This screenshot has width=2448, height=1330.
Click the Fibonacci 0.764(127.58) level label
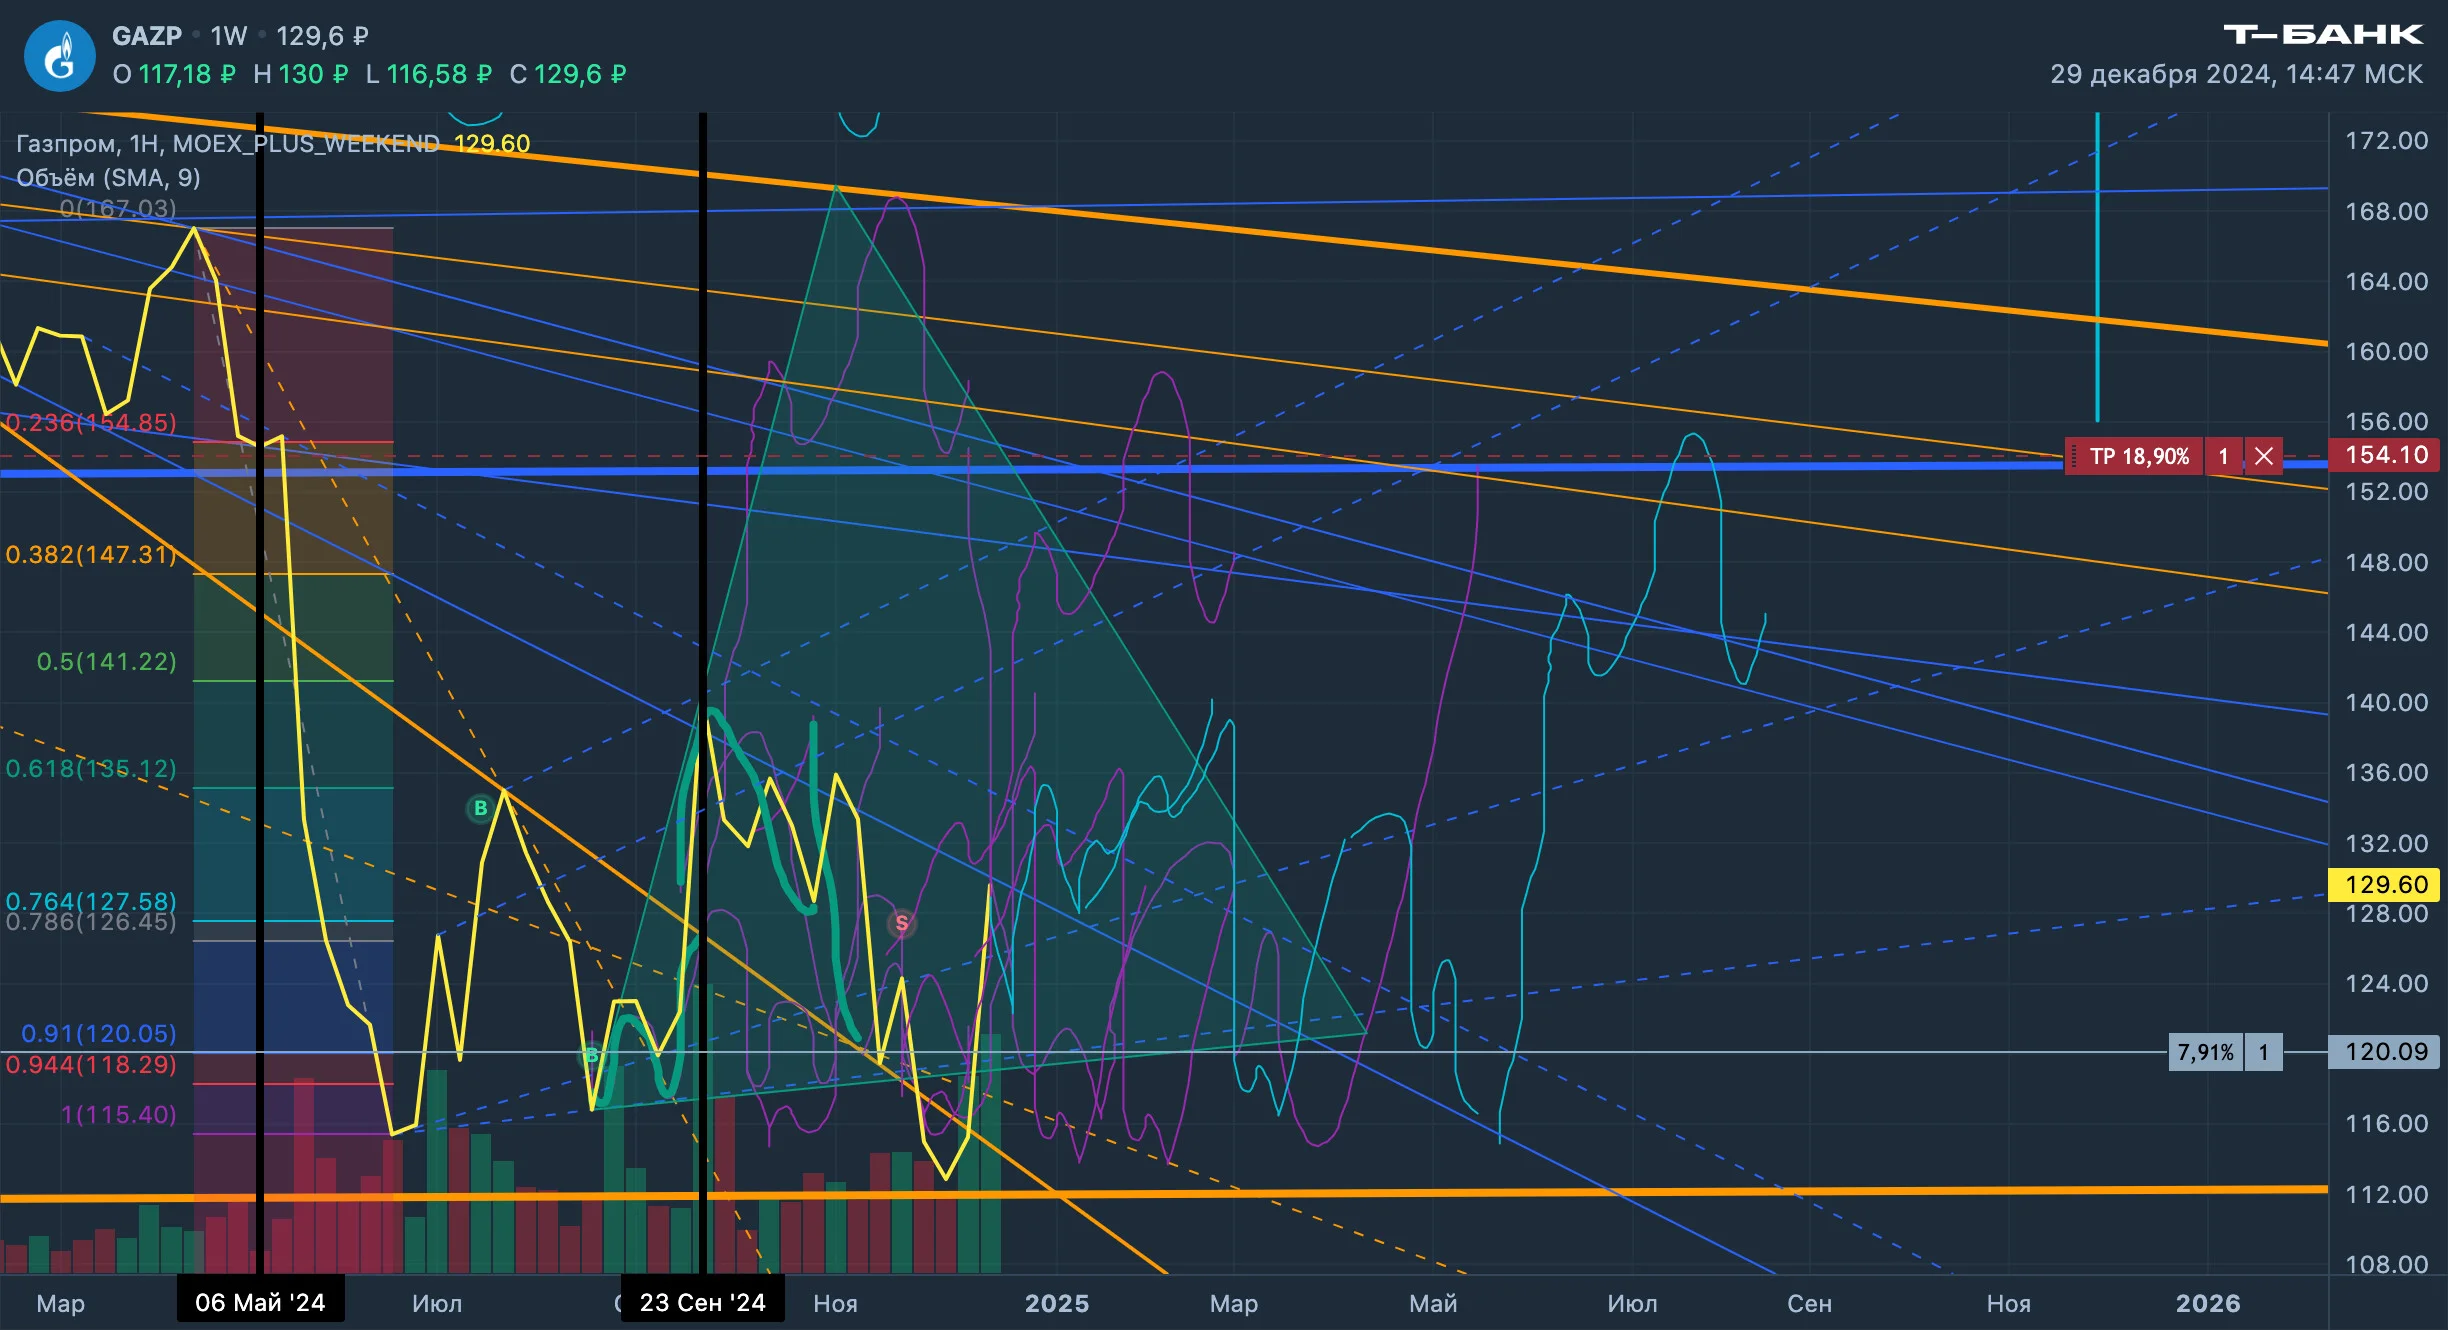(91, 901)
